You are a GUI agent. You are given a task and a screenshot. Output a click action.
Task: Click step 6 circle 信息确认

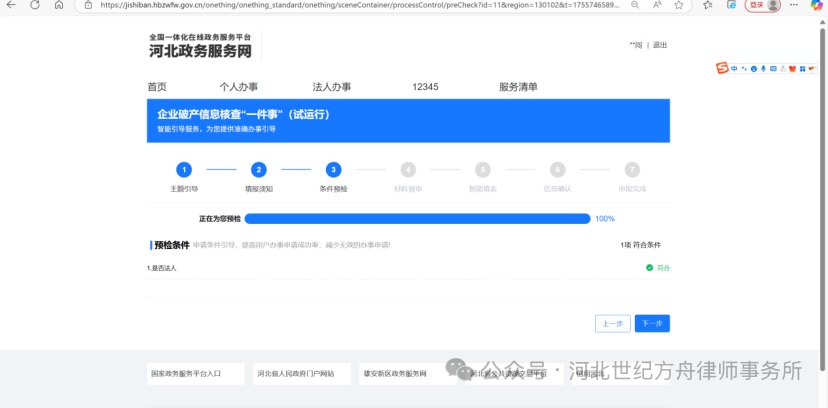pyautogui.click(x=558, y=169)
